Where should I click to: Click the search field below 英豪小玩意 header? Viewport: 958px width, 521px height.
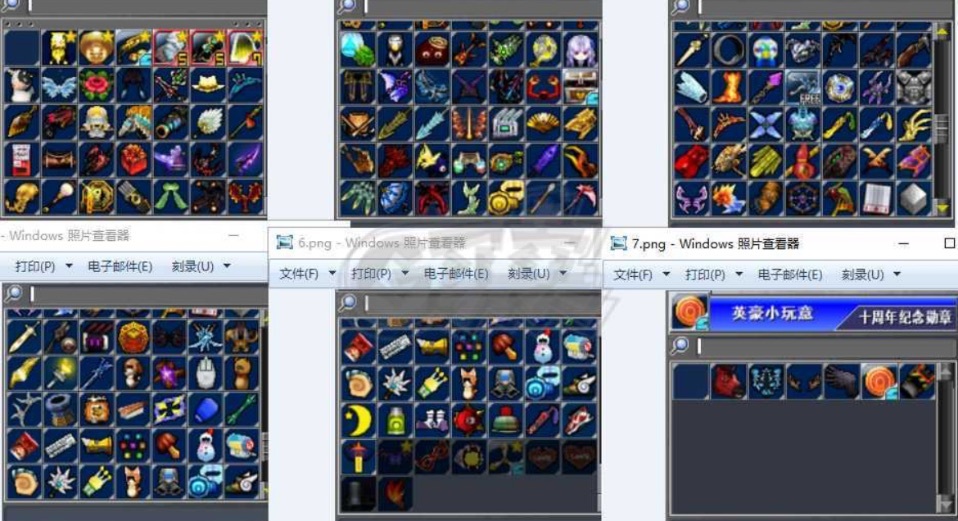click(825, 347)
